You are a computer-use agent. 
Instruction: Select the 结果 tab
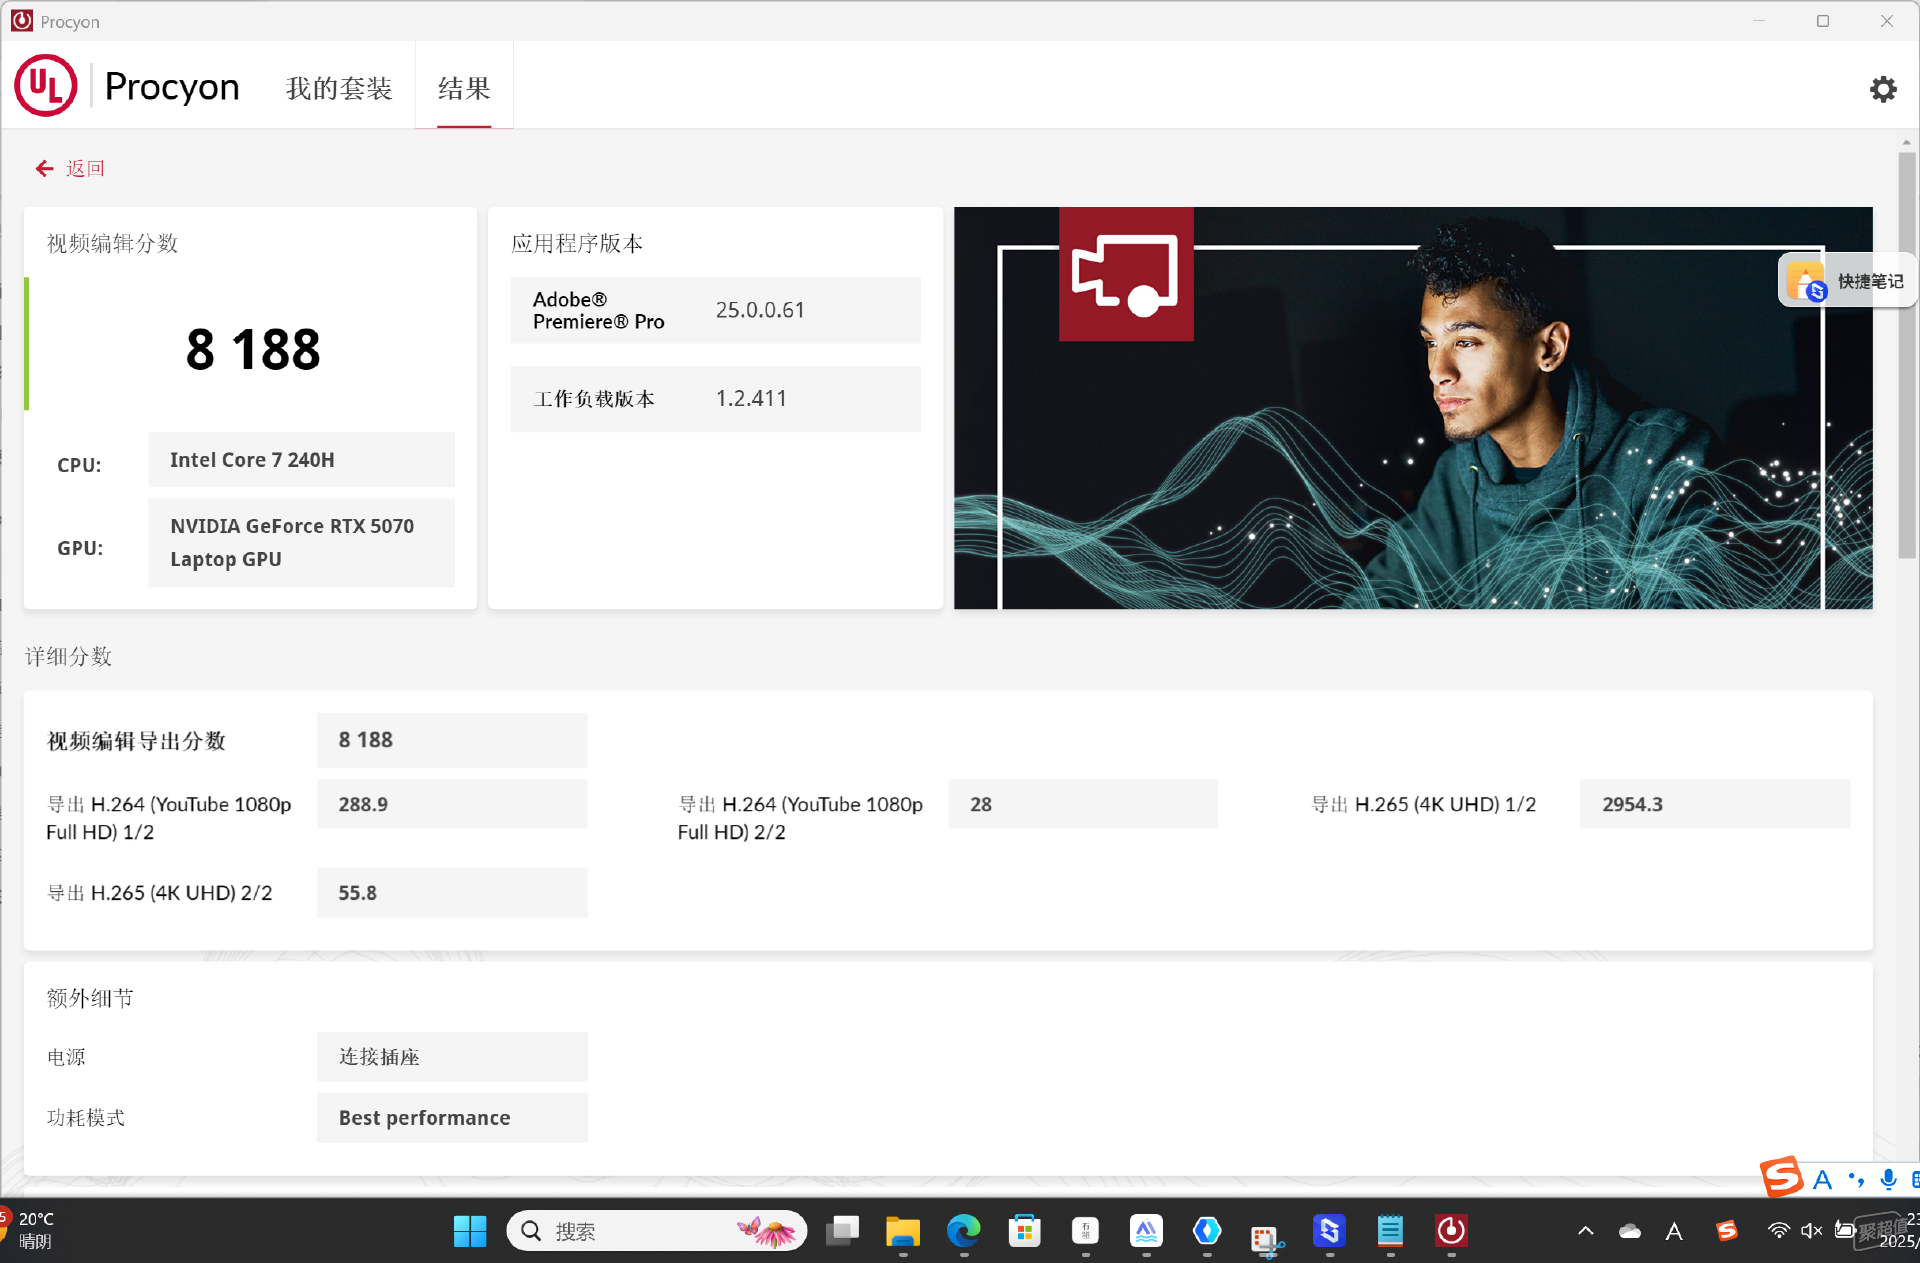click(x=464, y=88)
